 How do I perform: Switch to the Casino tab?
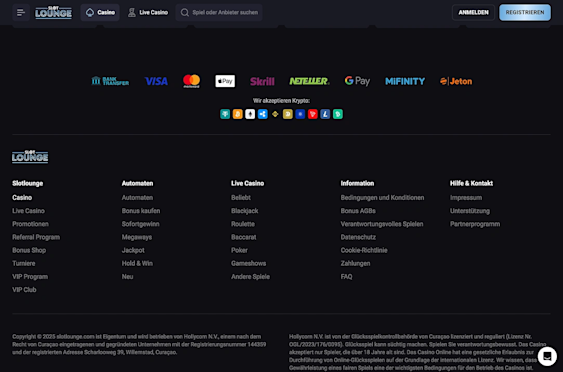(x=100, y=13)
